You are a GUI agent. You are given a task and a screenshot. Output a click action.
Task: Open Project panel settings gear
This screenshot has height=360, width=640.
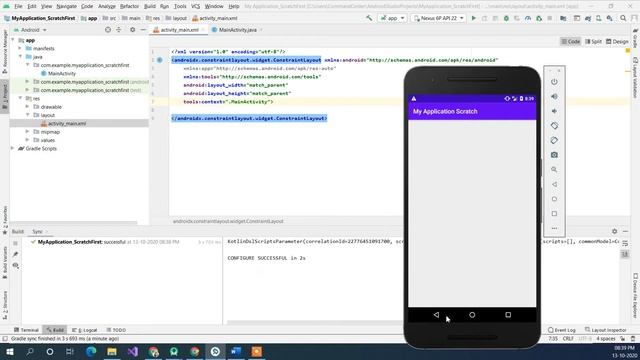click(x=132, y=30)
